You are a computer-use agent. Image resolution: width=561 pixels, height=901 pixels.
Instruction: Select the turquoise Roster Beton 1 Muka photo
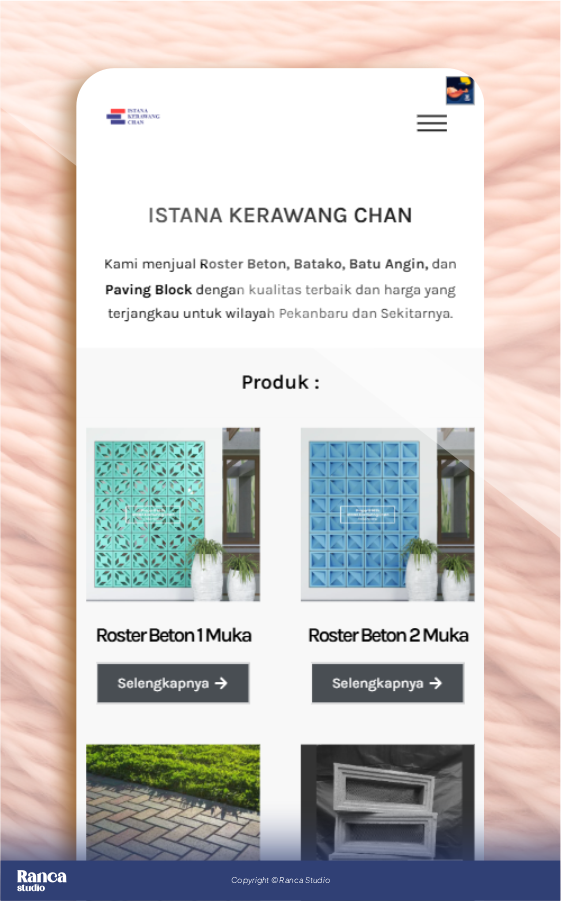(x=173, y=514)
